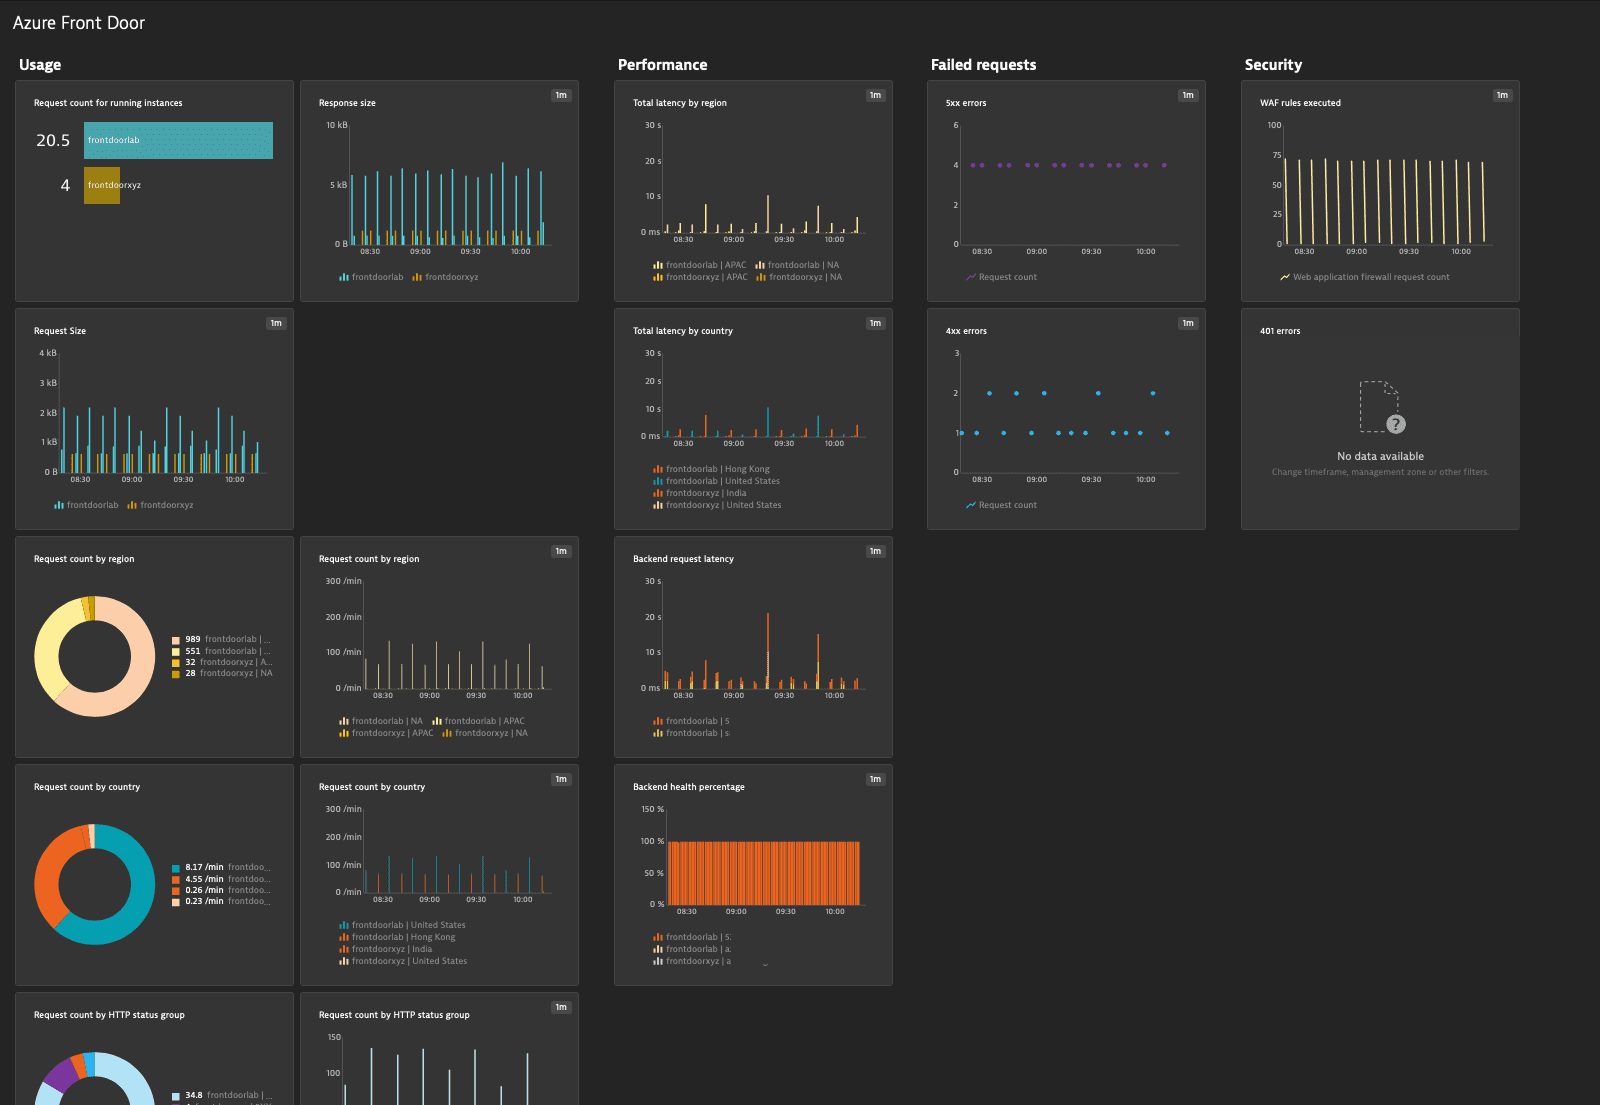
Task: Click the 1m badge on 5xx errors tile
Action: tap(1188, 95)
